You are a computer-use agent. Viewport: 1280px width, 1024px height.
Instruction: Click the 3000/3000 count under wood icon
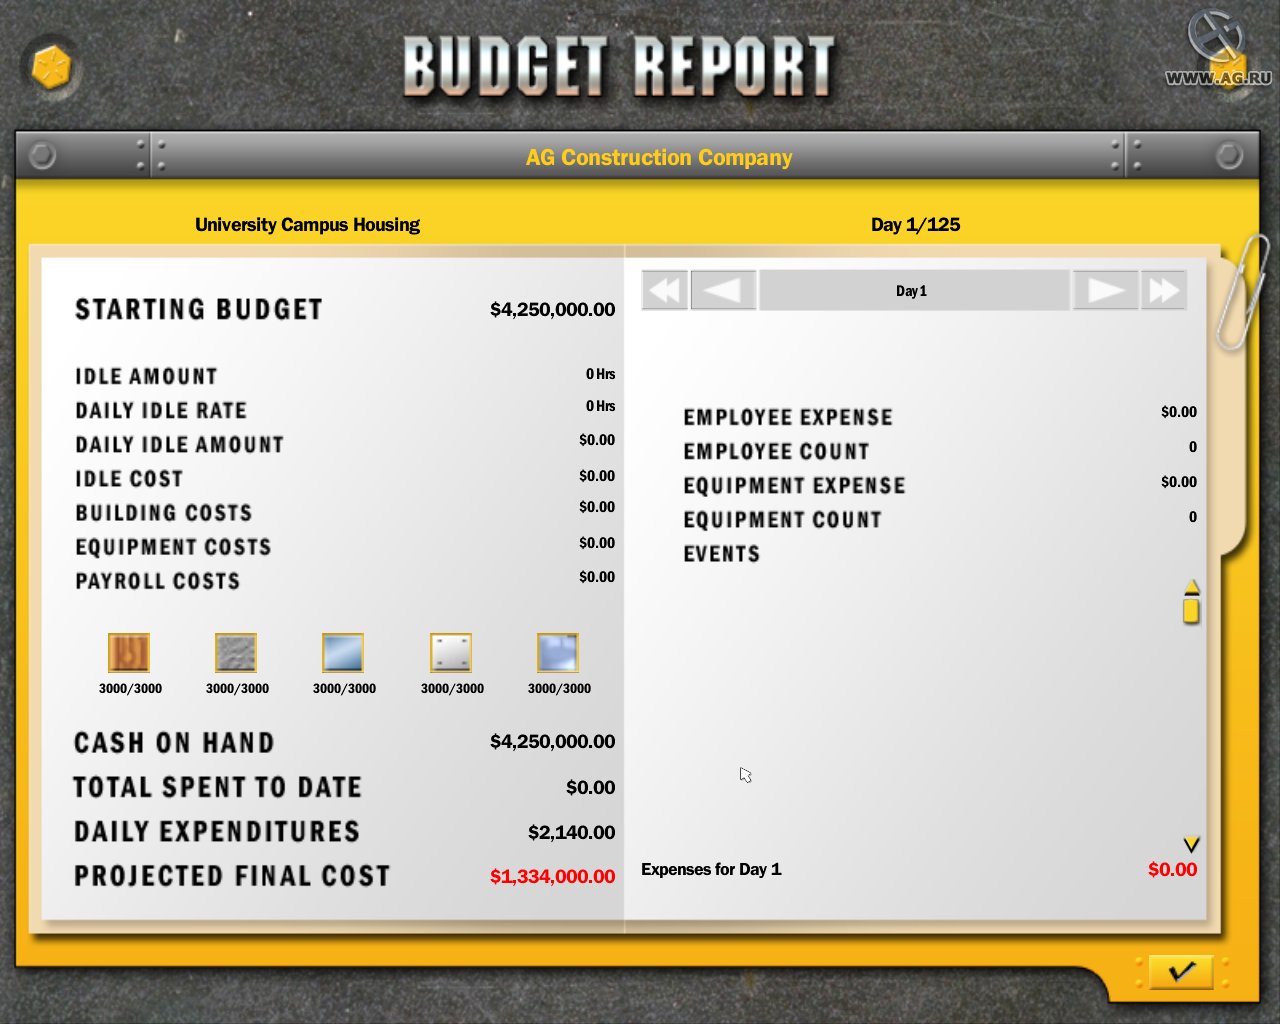tap(130, 689)
